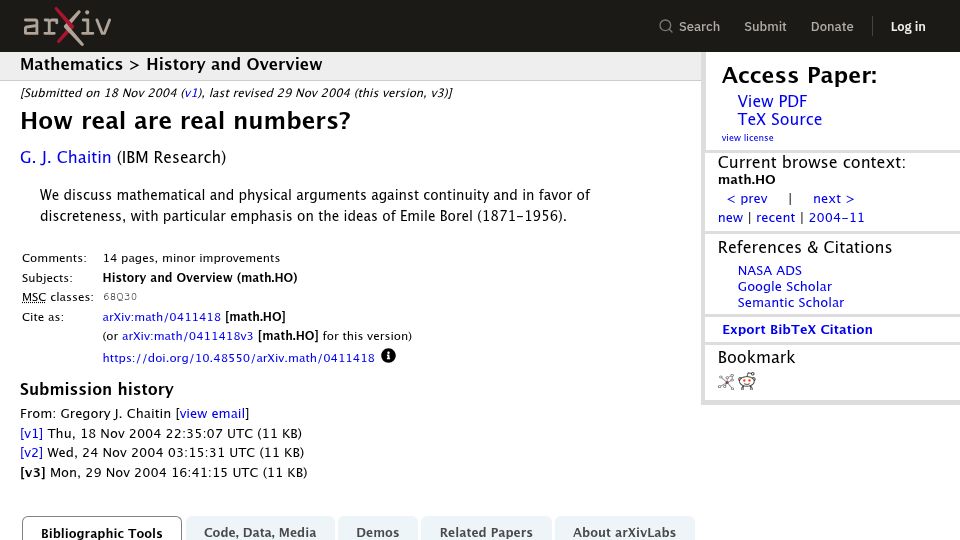This screenshot has width=960, height=540.
Task: Click 'History and Overview (math.HO)' subject
Action: [x=200, y=277]
